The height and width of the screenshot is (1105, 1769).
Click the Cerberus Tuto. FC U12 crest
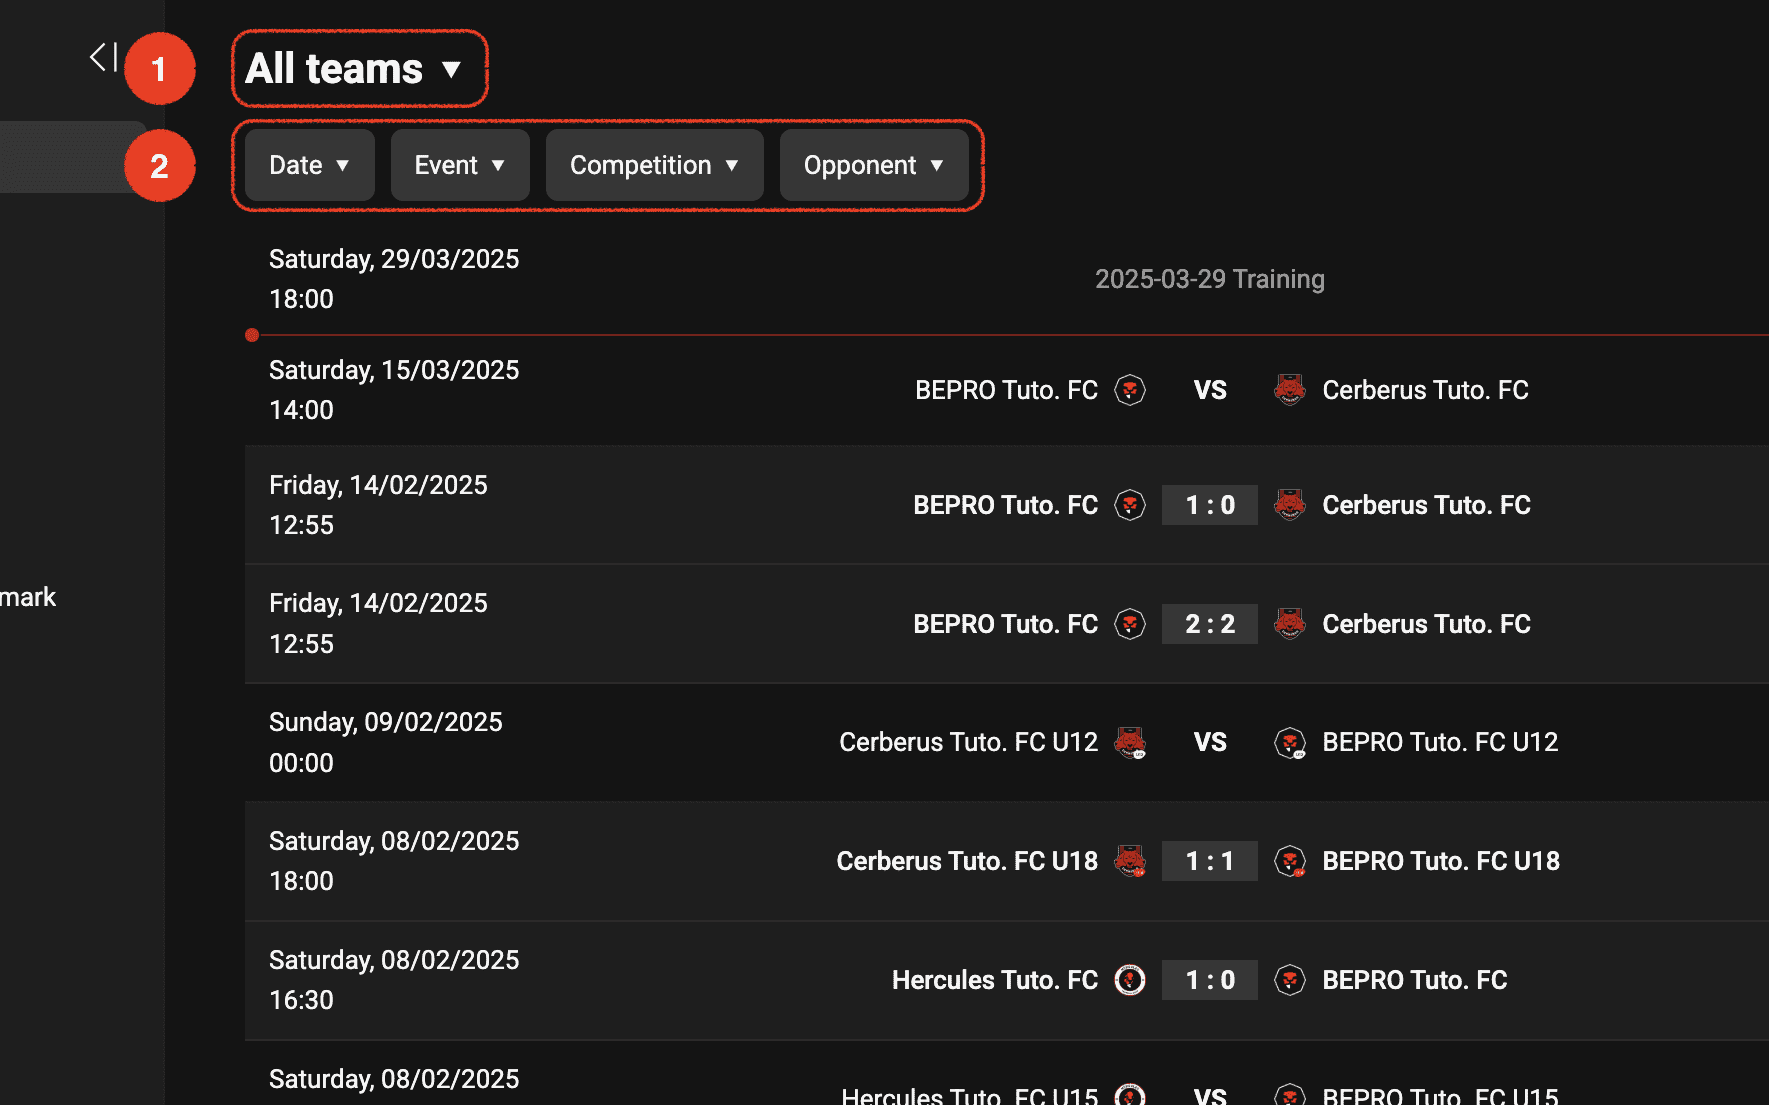(x=1130, y=742)
